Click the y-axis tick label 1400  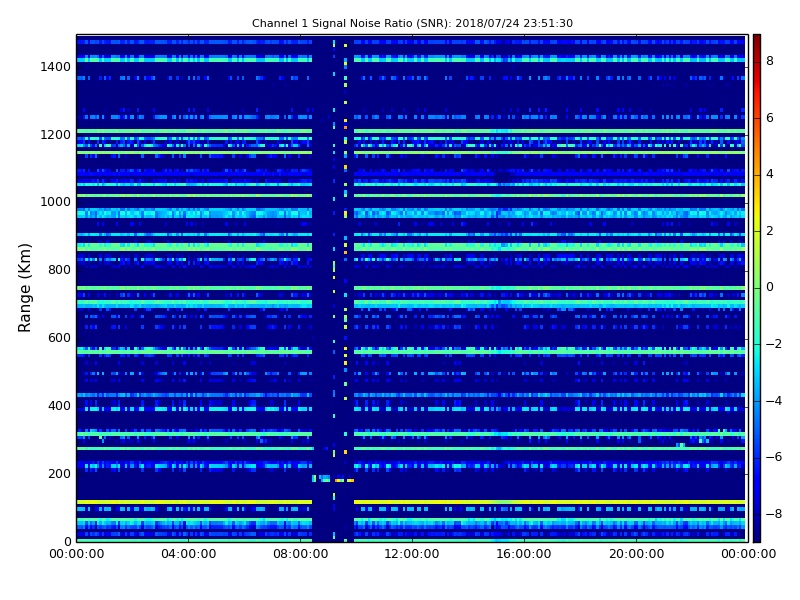(55, 67)
